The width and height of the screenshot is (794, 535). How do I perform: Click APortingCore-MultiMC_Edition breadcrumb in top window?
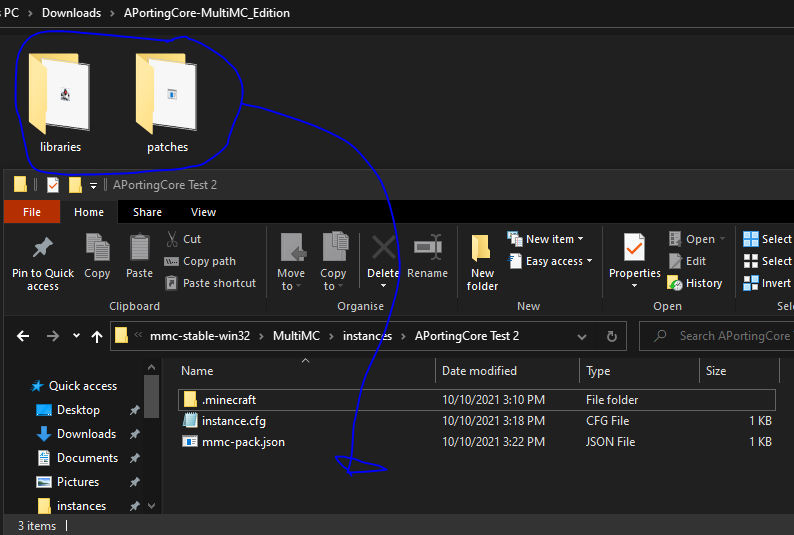pos(207,13)
